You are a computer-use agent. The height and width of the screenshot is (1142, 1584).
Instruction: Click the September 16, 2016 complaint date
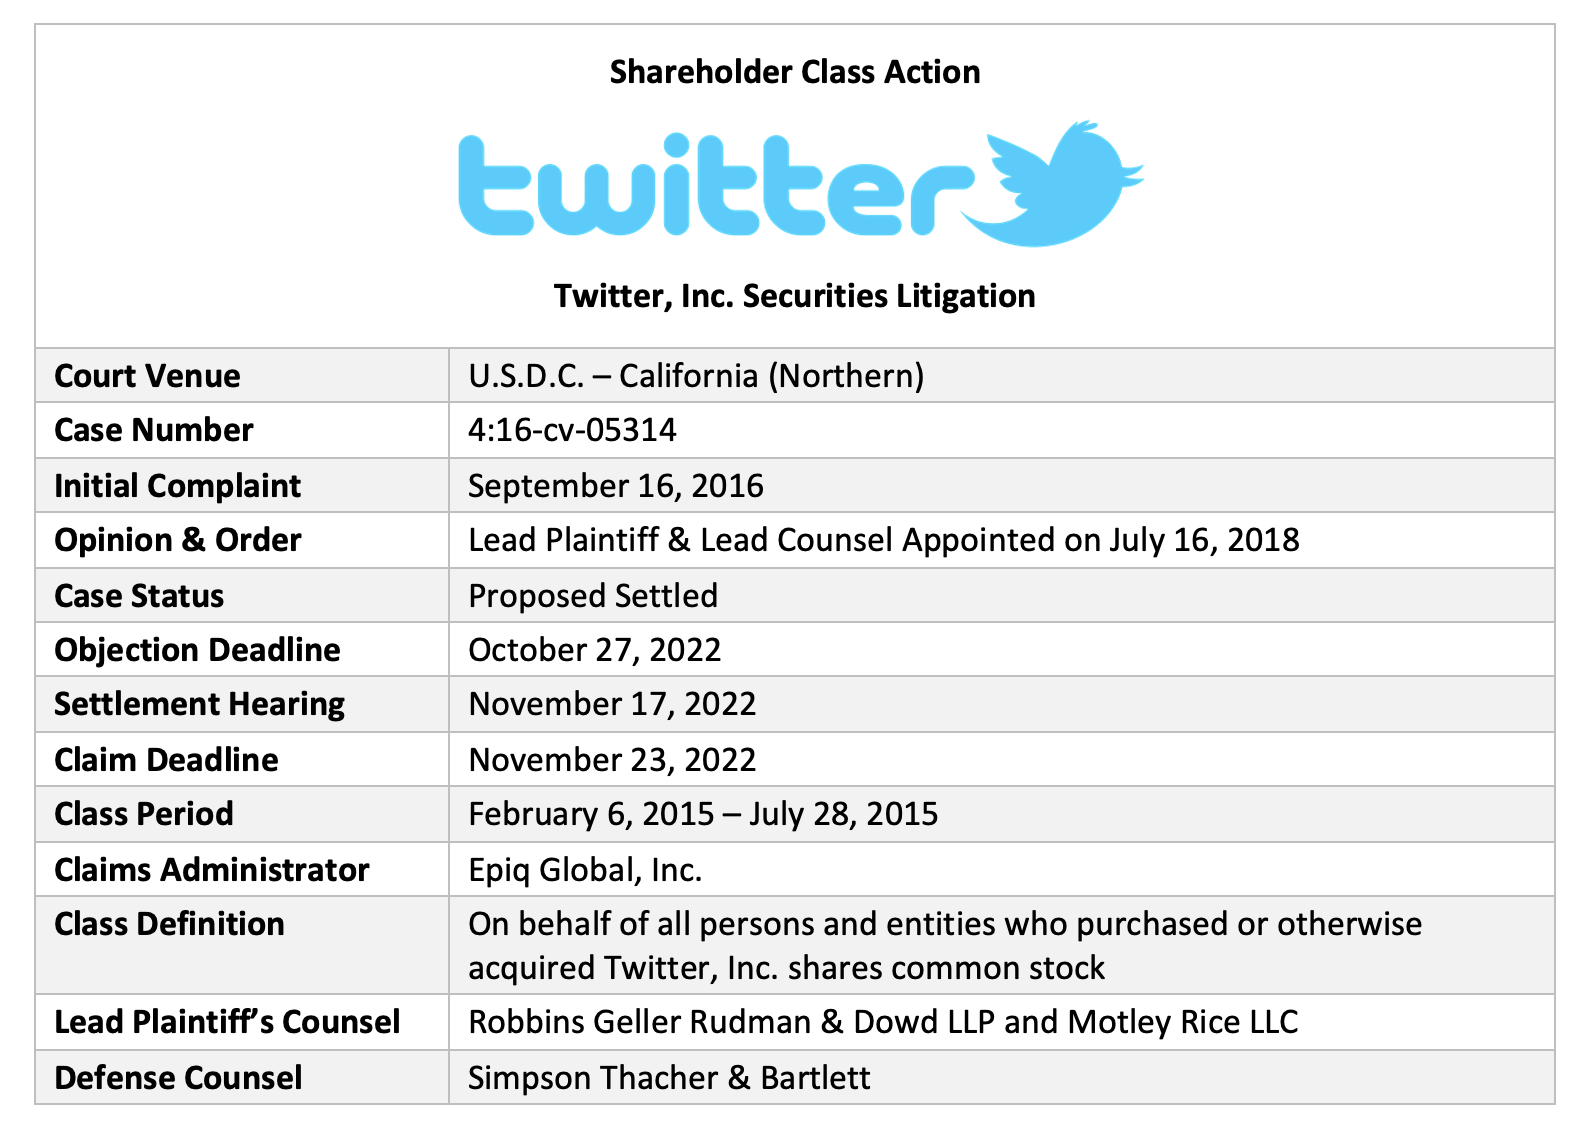click(615, 486)
